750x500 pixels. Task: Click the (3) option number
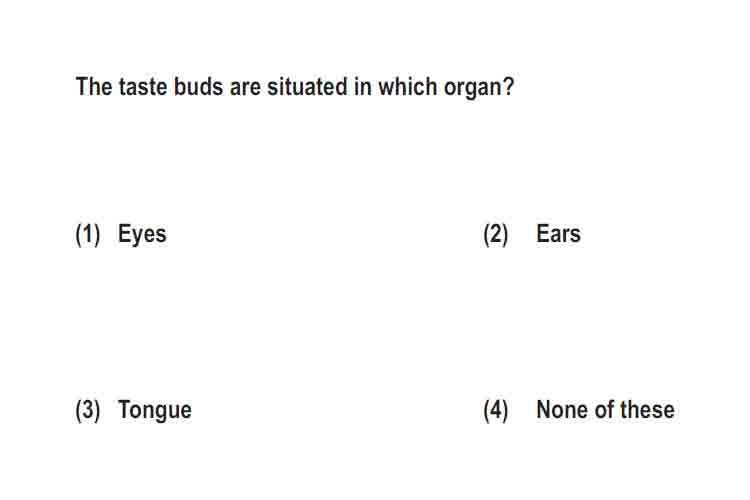[88, 411]
